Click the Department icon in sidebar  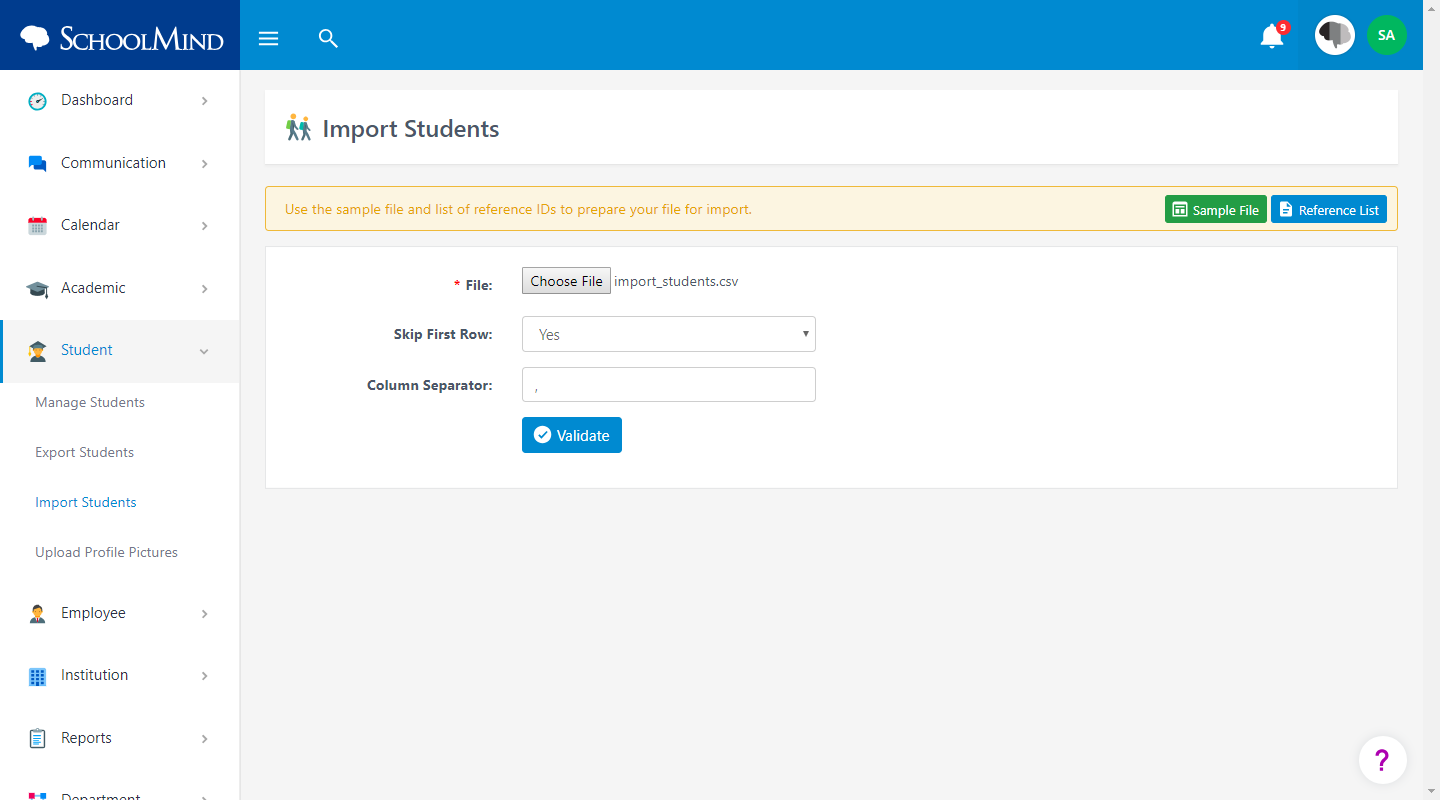point(37,796)
